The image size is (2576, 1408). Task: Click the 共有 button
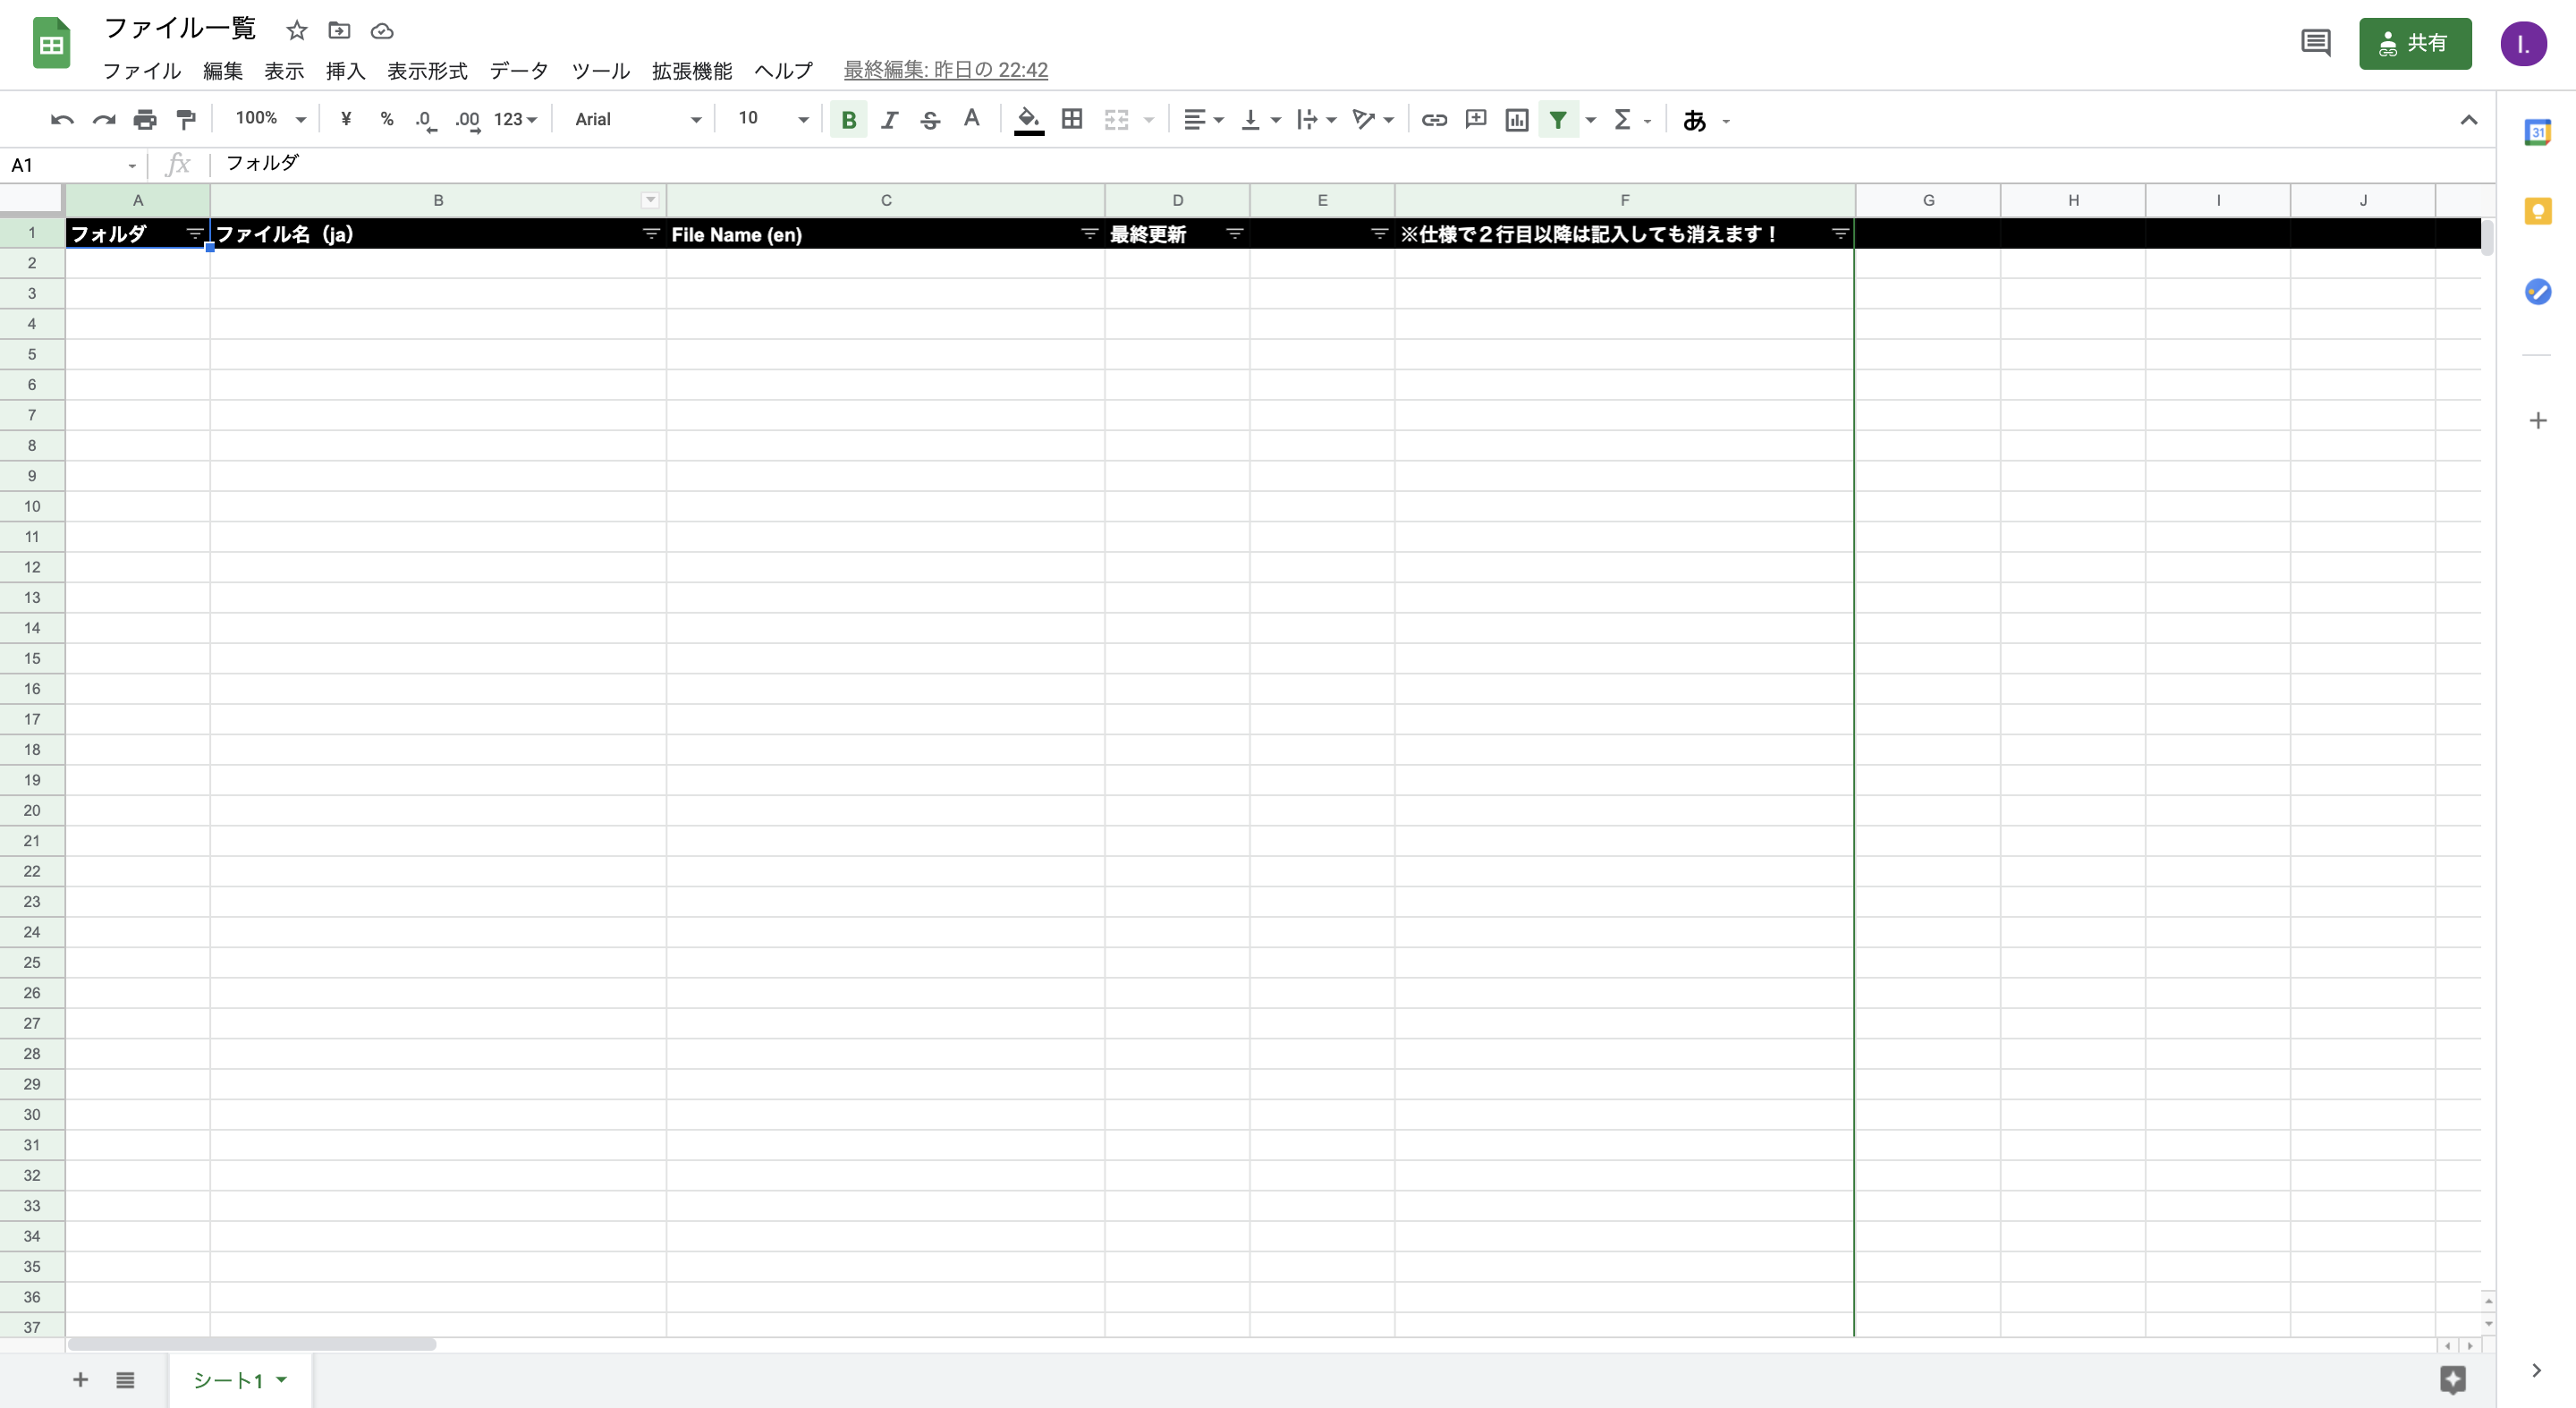(x=2415, y=43)
